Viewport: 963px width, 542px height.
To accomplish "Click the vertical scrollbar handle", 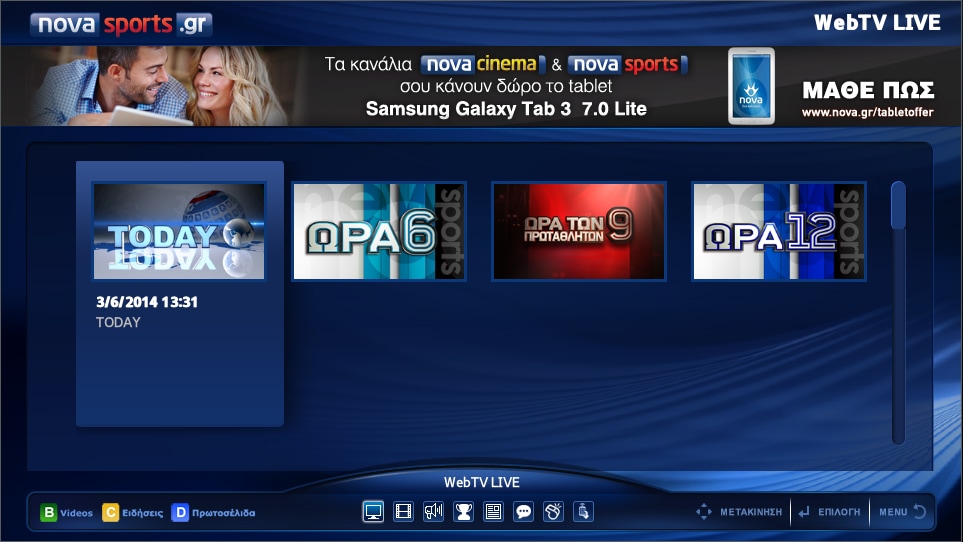I will (x=898, y=205).
